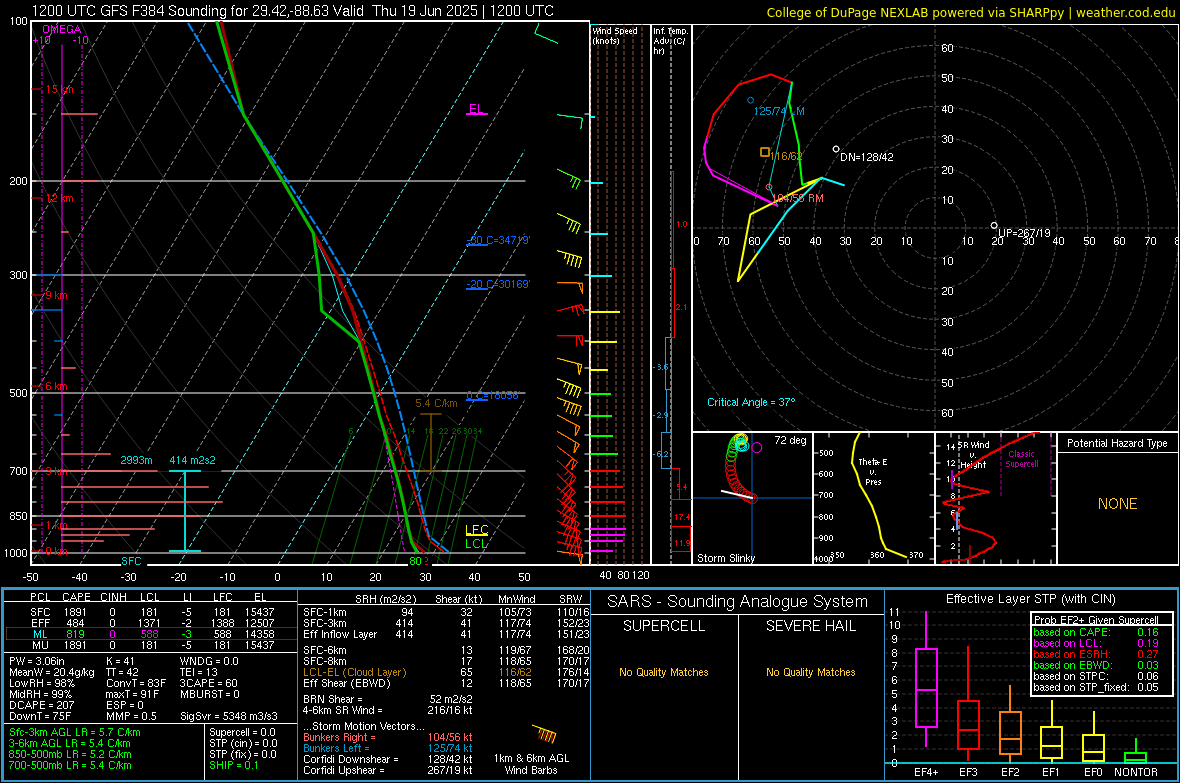
Task: Click the 12 km height marker
Action: [59, 198]
